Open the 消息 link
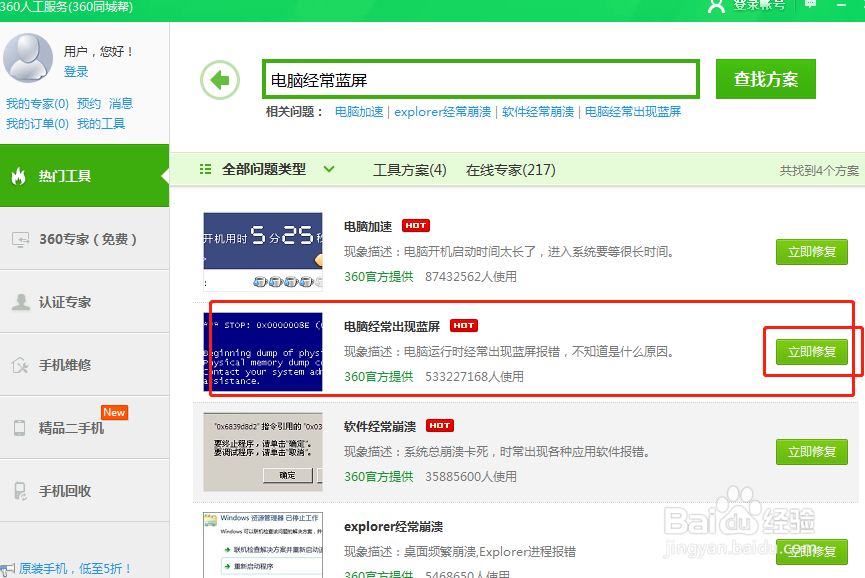865x578 pixels. [121, 104]
